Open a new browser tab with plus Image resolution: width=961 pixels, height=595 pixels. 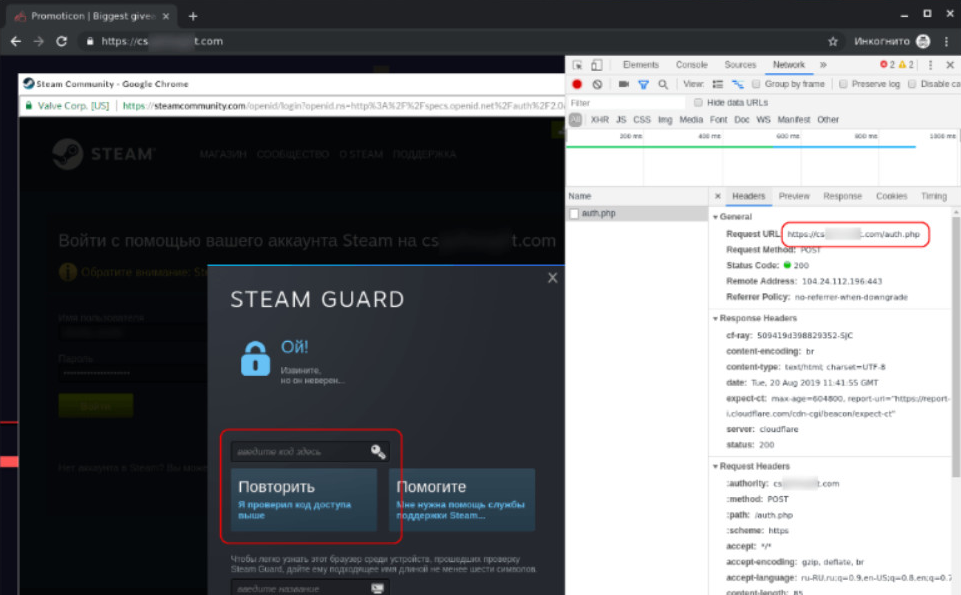pos(193,16)
